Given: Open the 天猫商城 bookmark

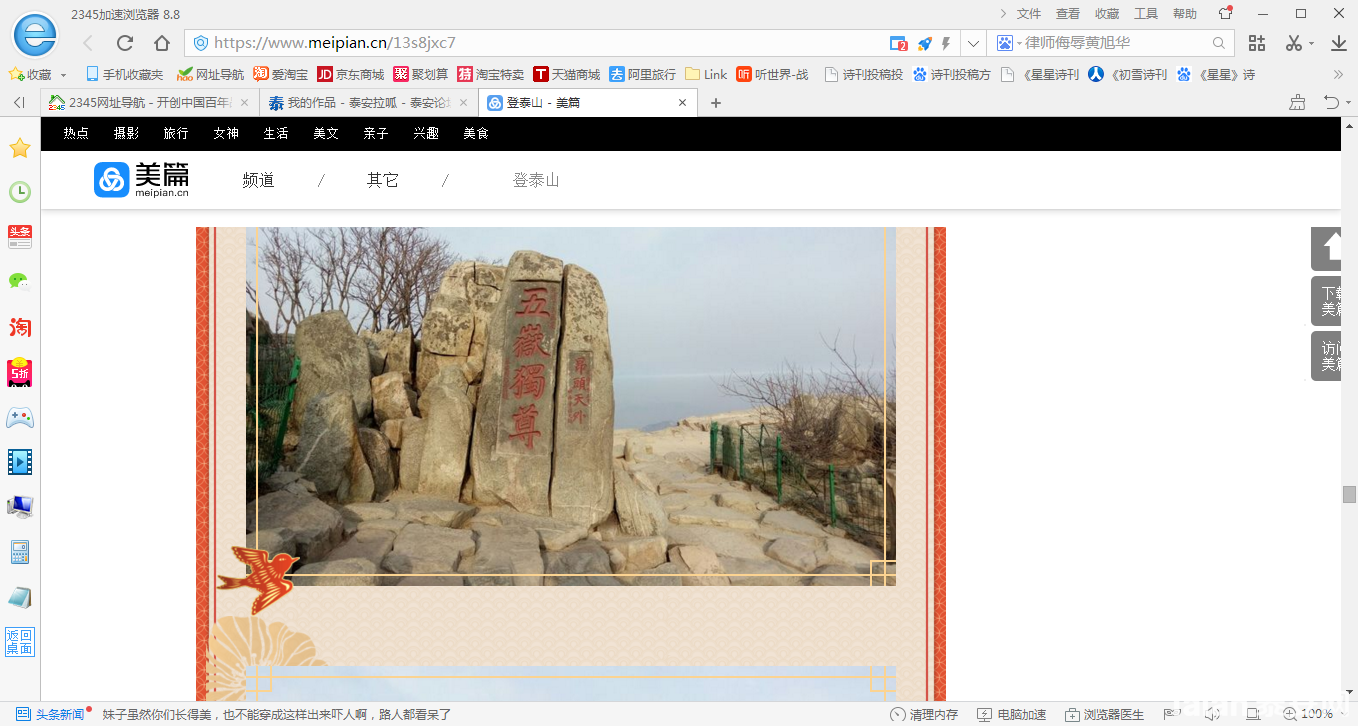Looking at the screenshot, I should (567, 74).
